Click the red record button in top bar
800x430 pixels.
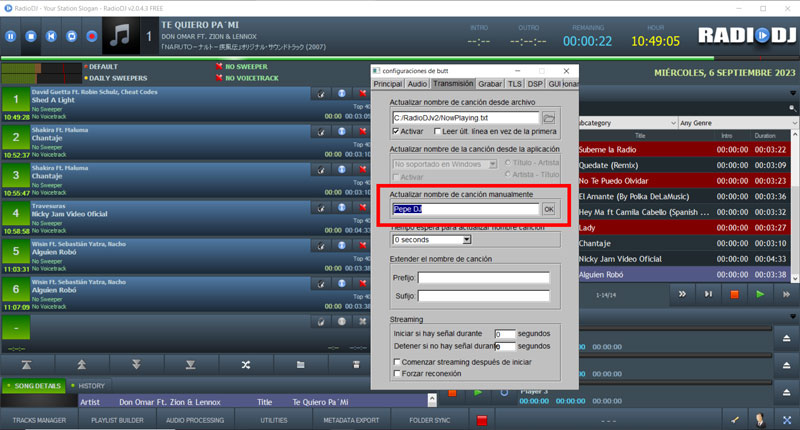(92, 36)
